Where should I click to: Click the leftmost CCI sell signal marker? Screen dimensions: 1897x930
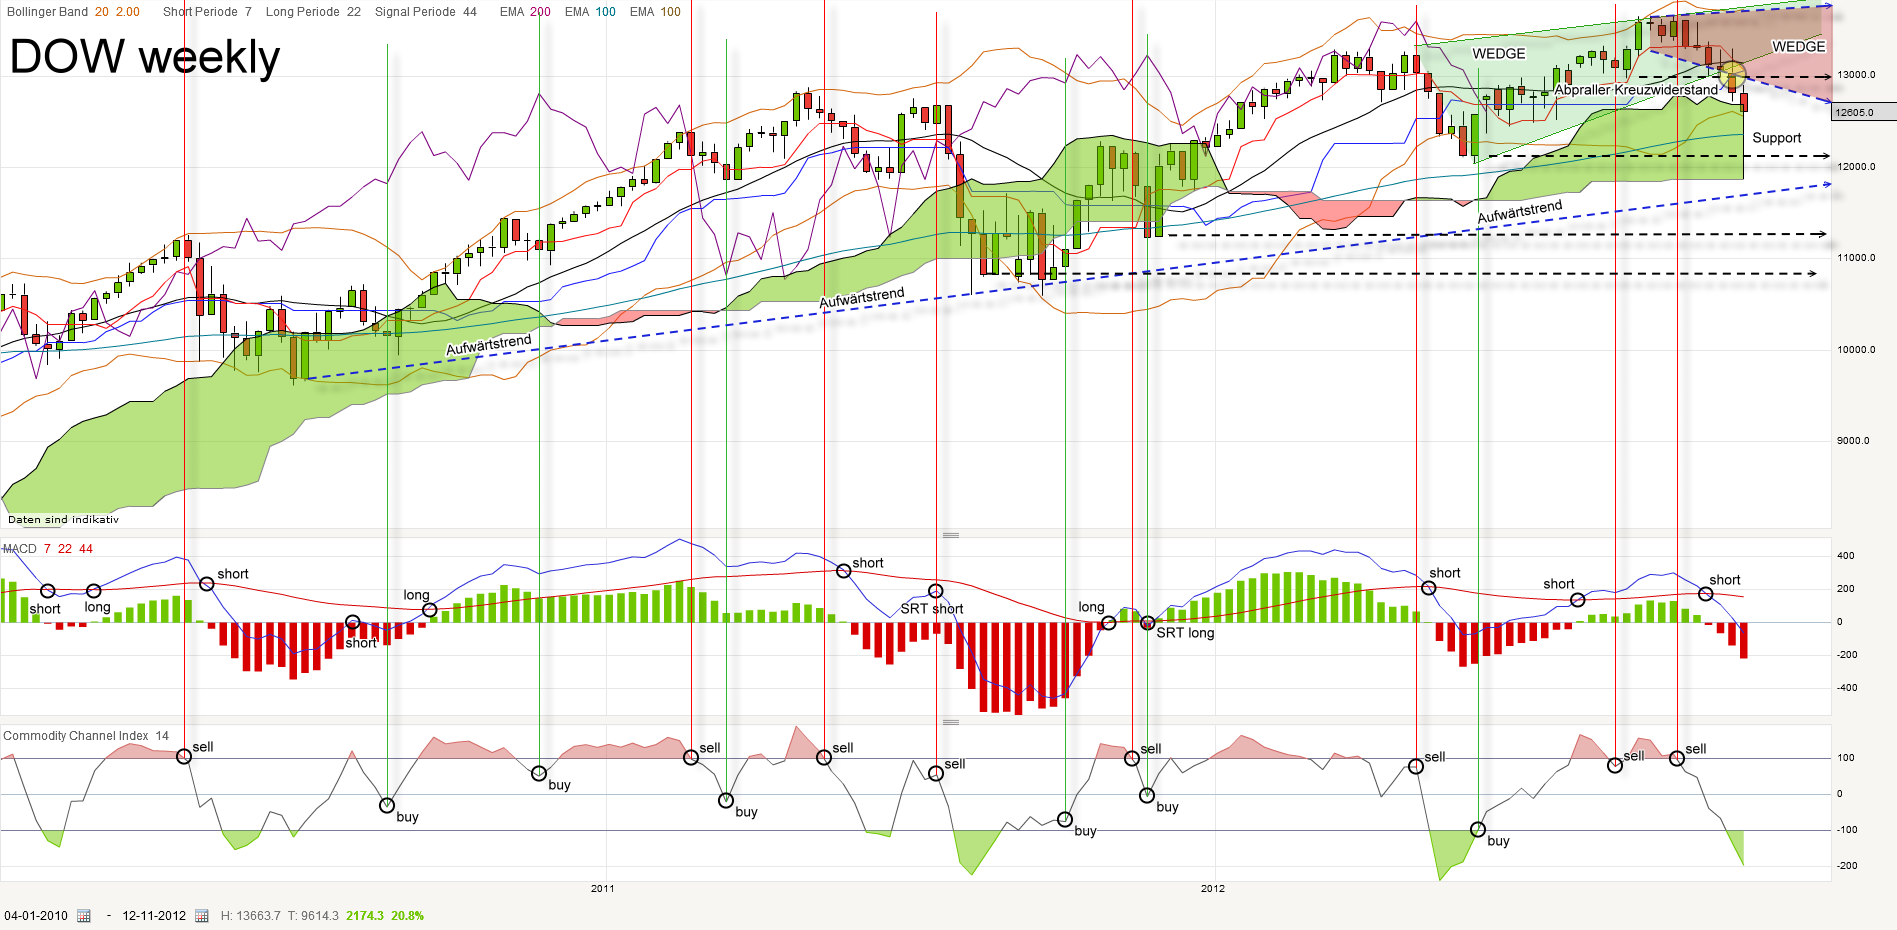tap(182, 756)
